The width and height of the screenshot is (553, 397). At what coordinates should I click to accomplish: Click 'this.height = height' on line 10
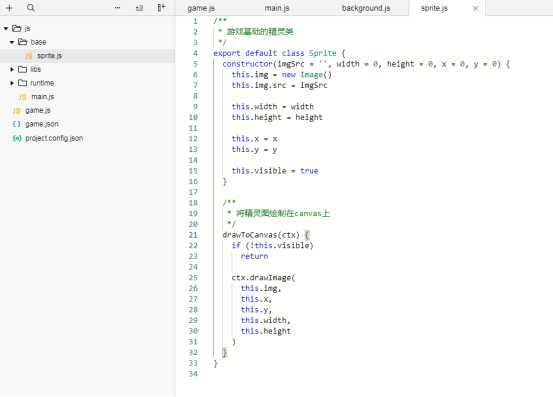(277, 117)
